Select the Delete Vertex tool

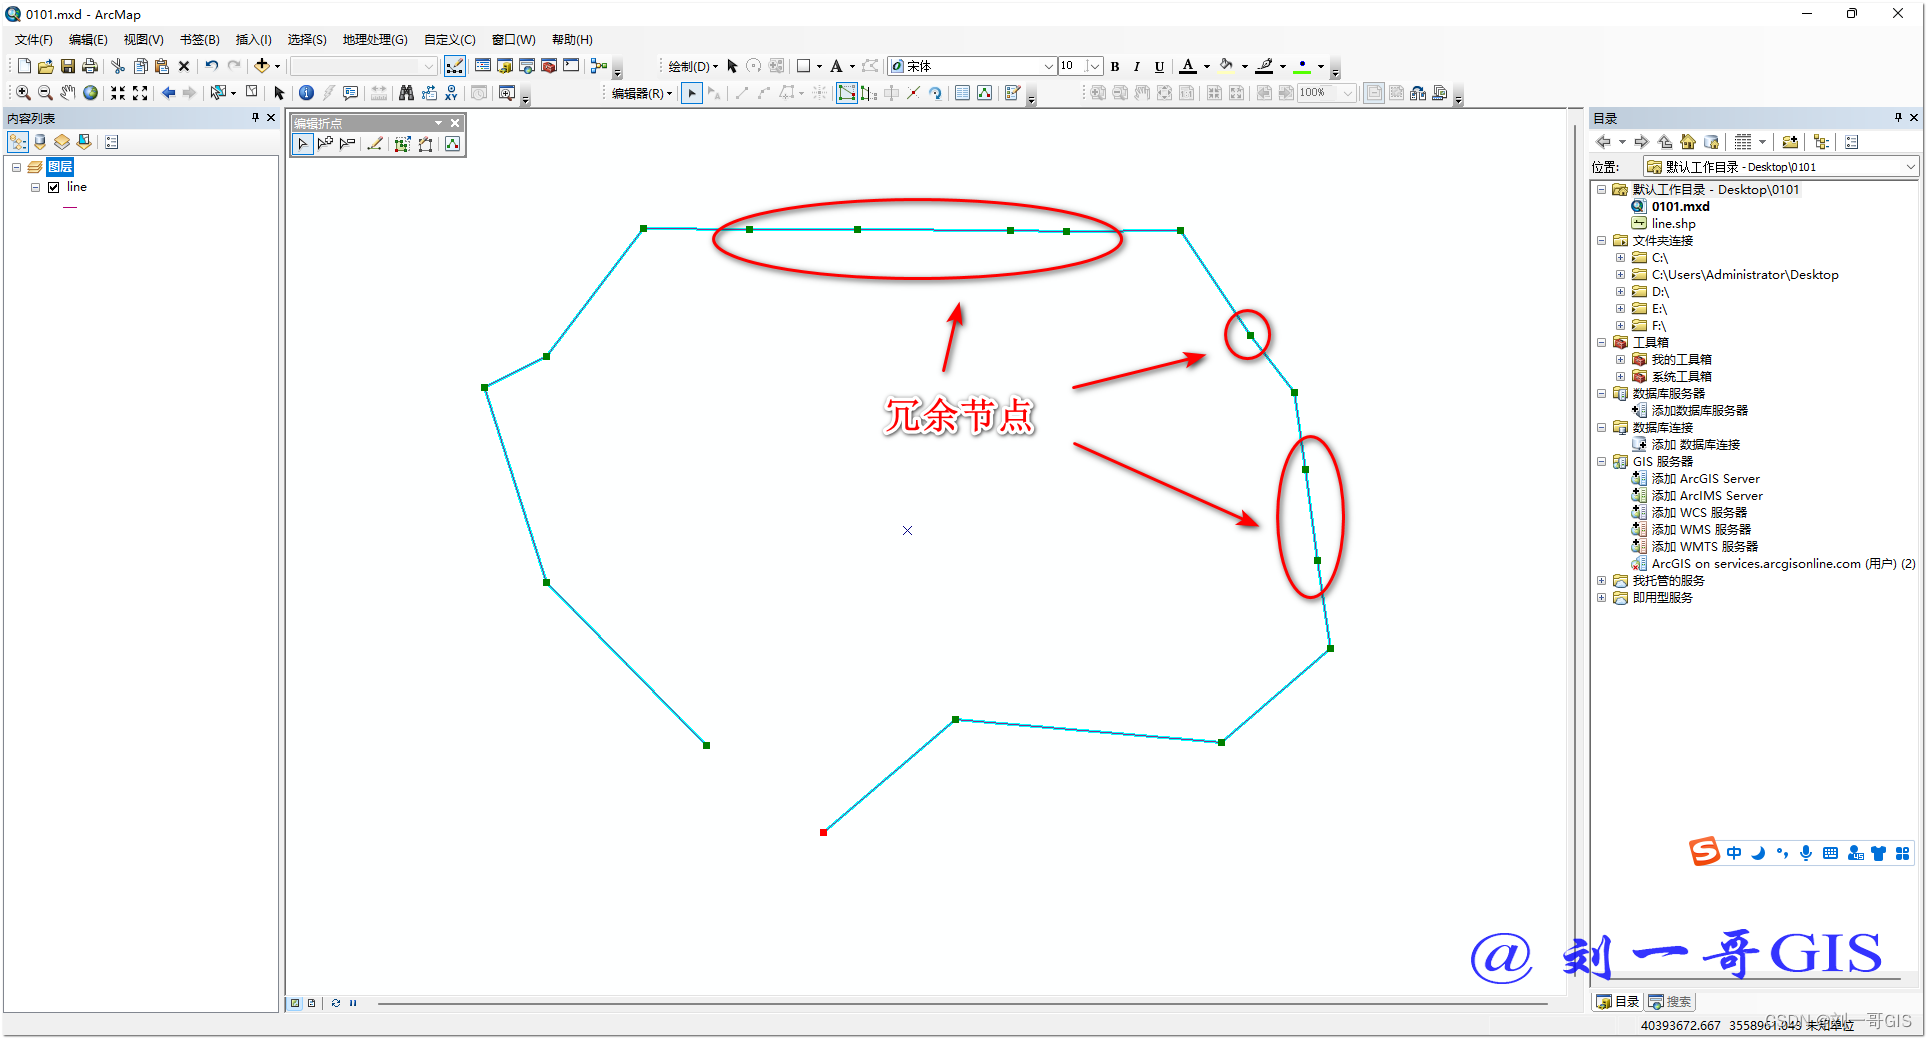[x=347, y=143]
